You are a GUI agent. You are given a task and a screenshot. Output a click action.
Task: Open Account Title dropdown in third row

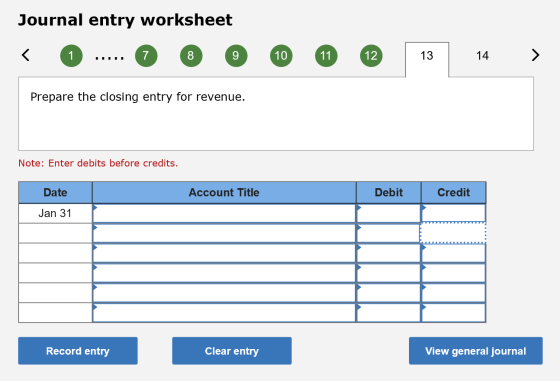click(224, 253)
